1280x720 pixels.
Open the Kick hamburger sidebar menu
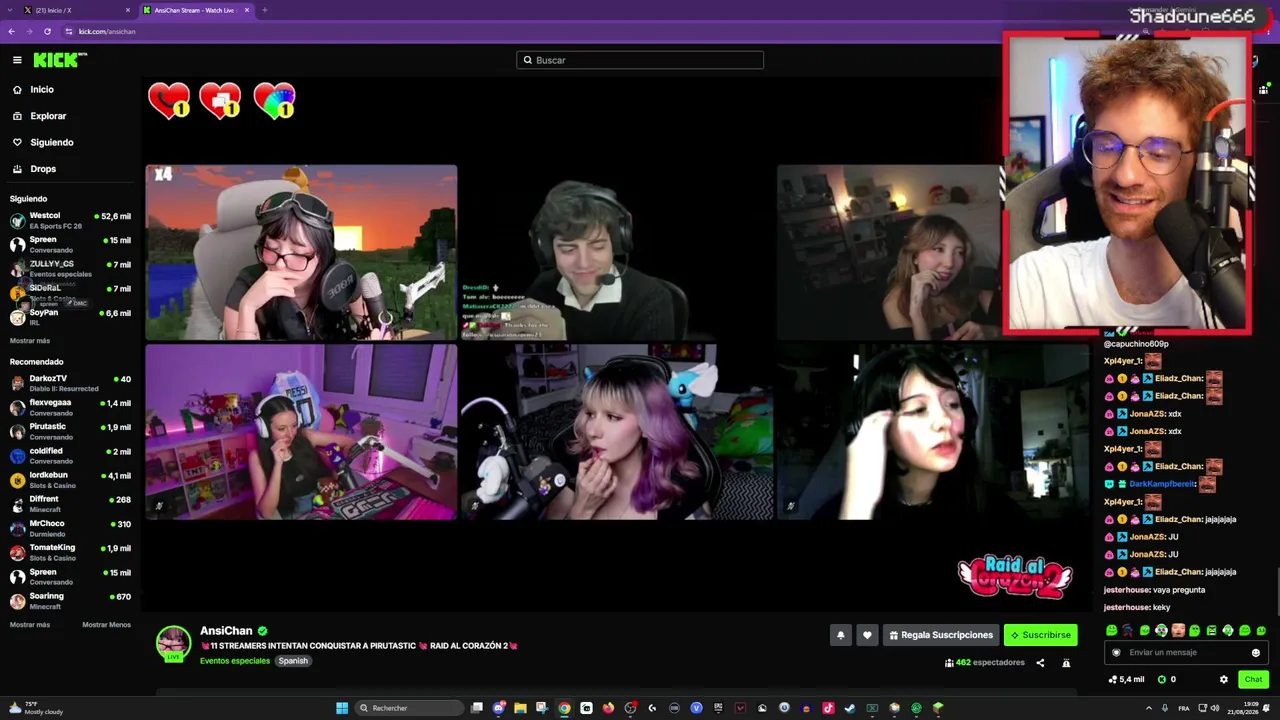[17, 60]
